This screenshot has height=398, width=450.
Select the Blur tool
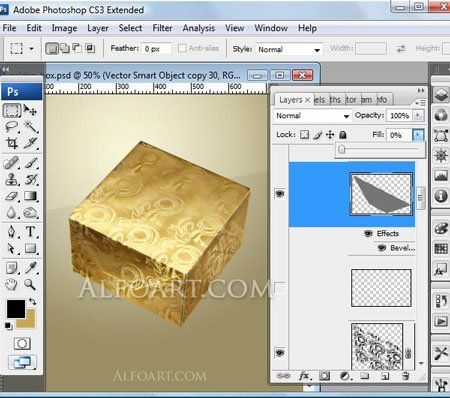coord(12,213)
